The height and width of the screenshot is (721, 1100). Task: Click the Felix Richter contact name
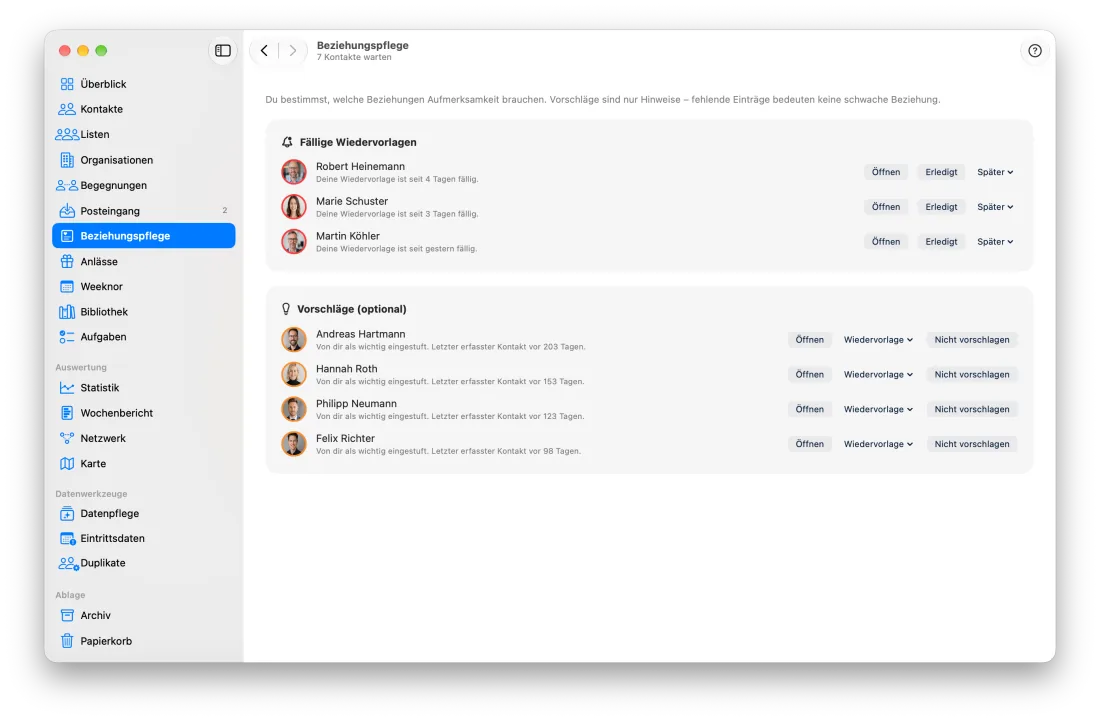345,438
